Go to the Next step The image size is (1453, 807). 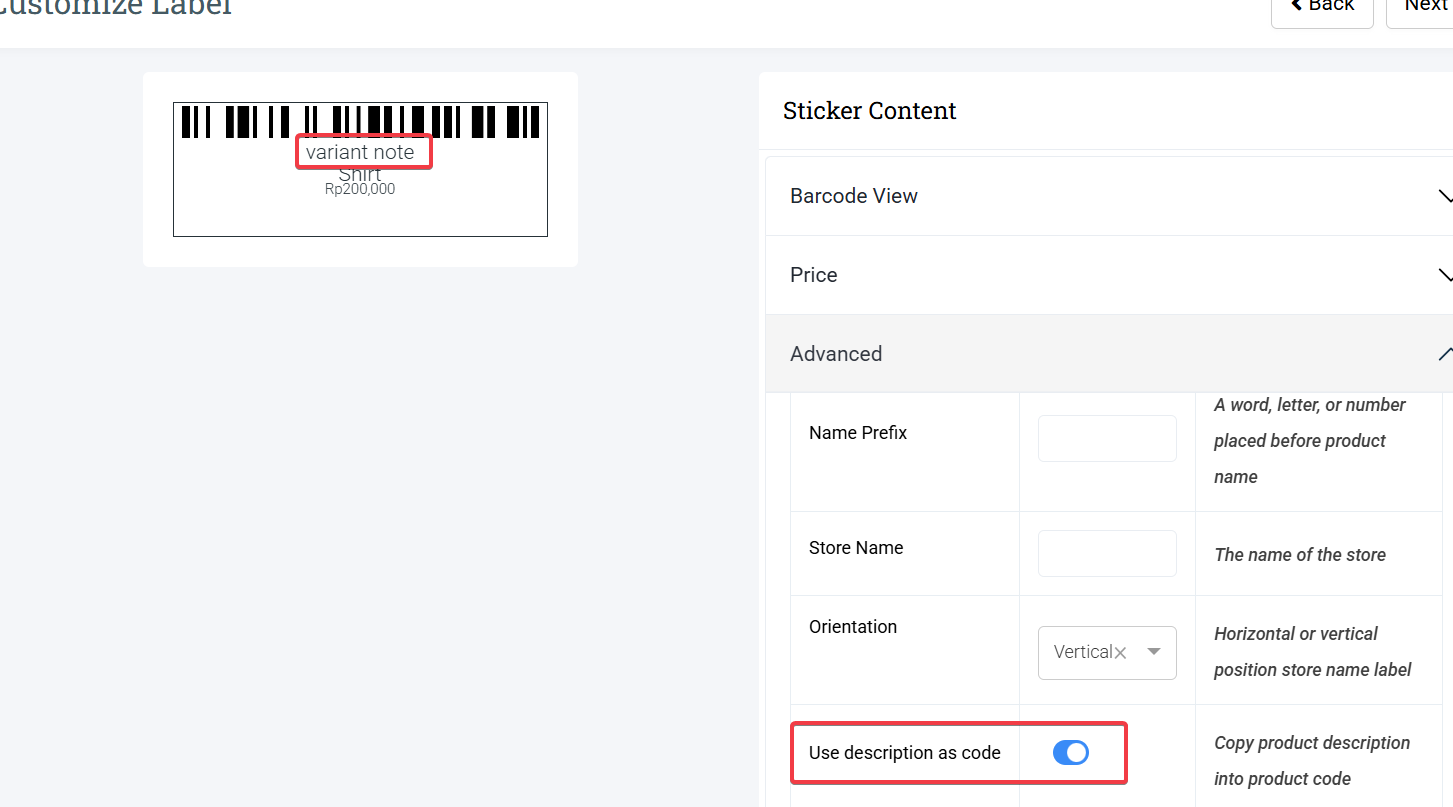[1425, 6]
